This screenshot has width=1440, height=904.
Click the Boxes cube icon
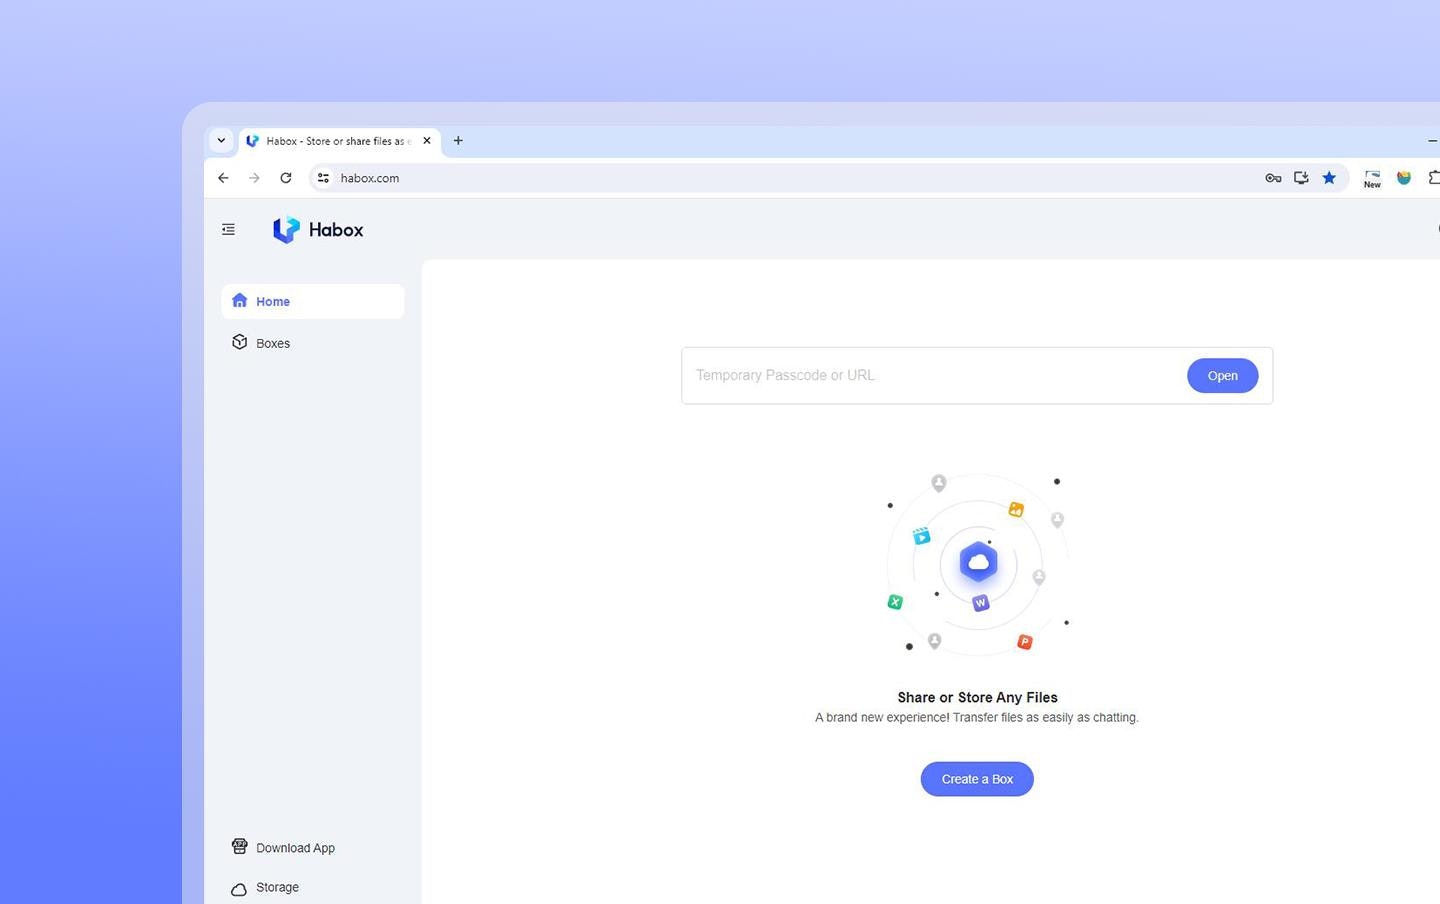click(239, 342)
